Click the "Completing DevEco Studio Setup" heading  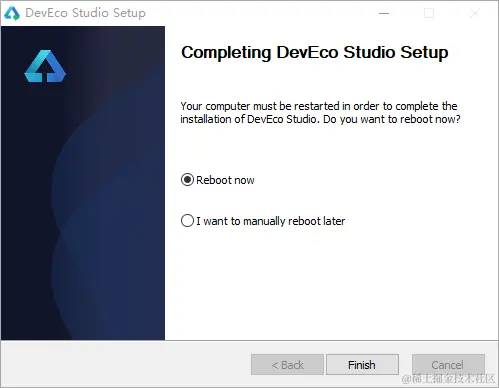(x=315, y=53)
